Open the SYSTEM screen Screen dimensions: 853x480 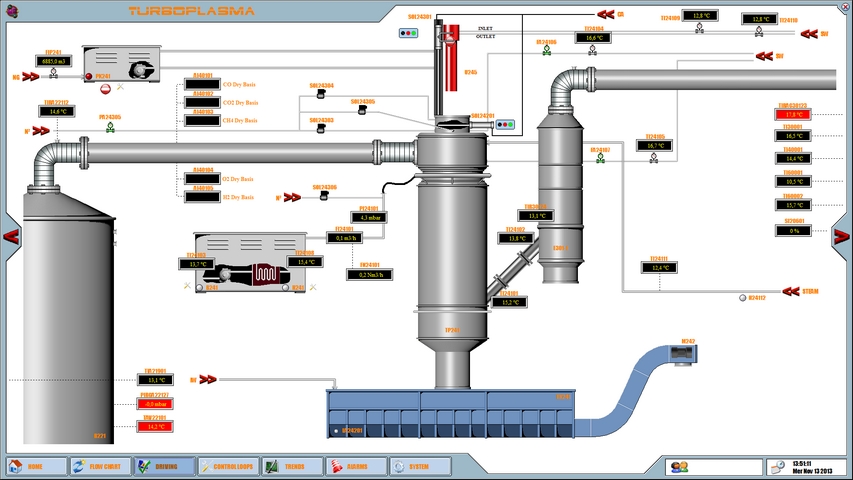pyautogui.click(x=420, y=466)
